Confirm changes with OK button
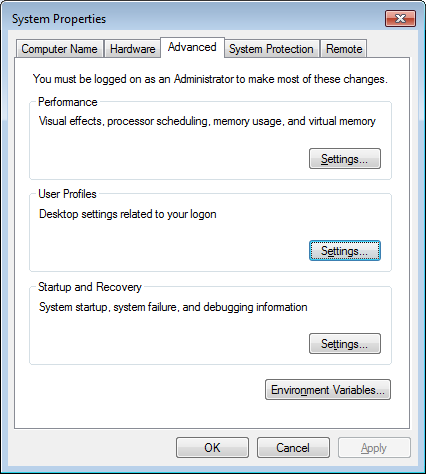Viewport: 426px width, 474px height. (x=212, y=448)
